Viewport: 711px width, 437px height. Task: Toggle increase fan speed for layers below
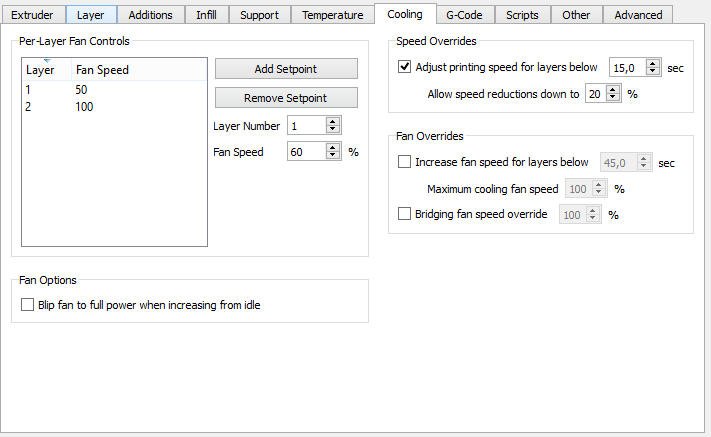[405, 162]
